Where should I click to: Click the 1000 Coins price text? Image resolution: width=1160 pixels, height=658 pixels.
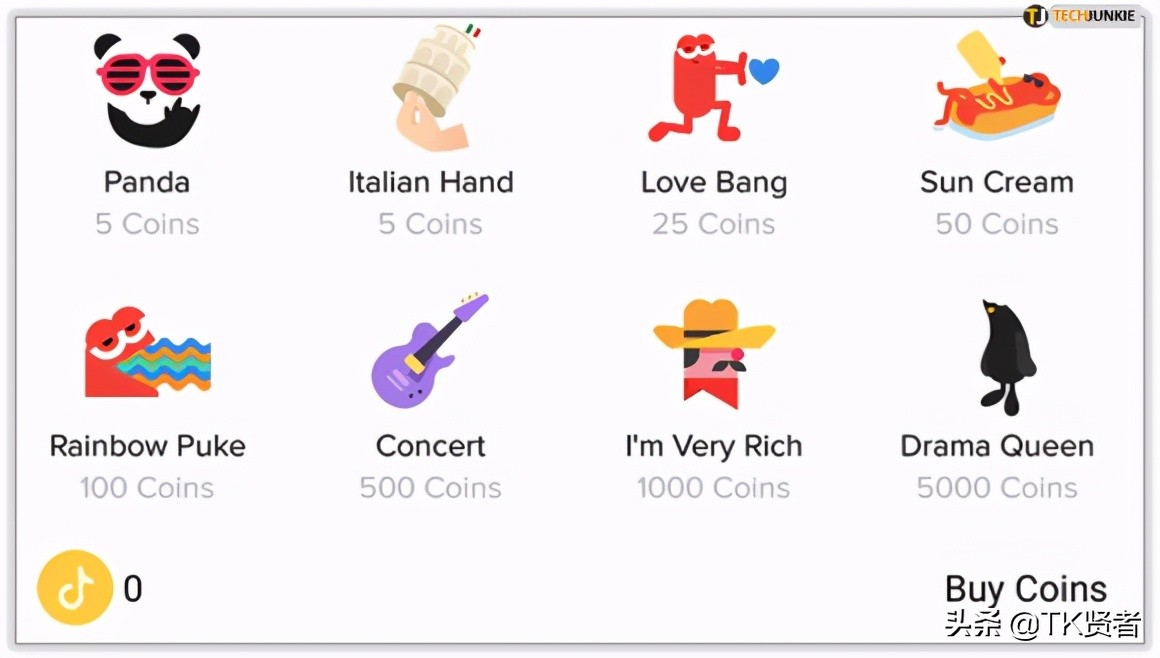click(713, 488)
